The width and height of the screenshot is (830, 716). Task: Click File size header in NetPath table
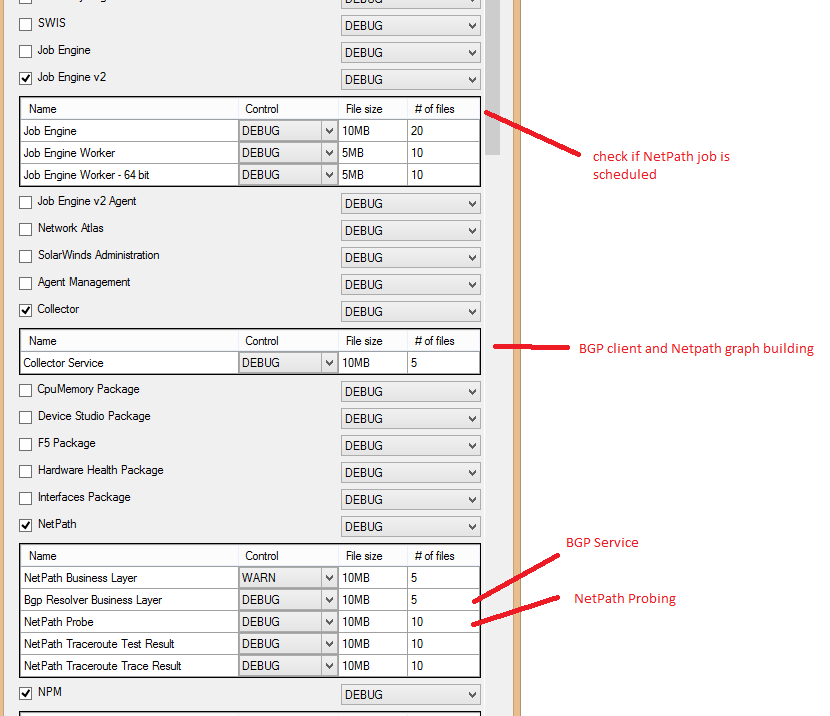pos(373,556)
